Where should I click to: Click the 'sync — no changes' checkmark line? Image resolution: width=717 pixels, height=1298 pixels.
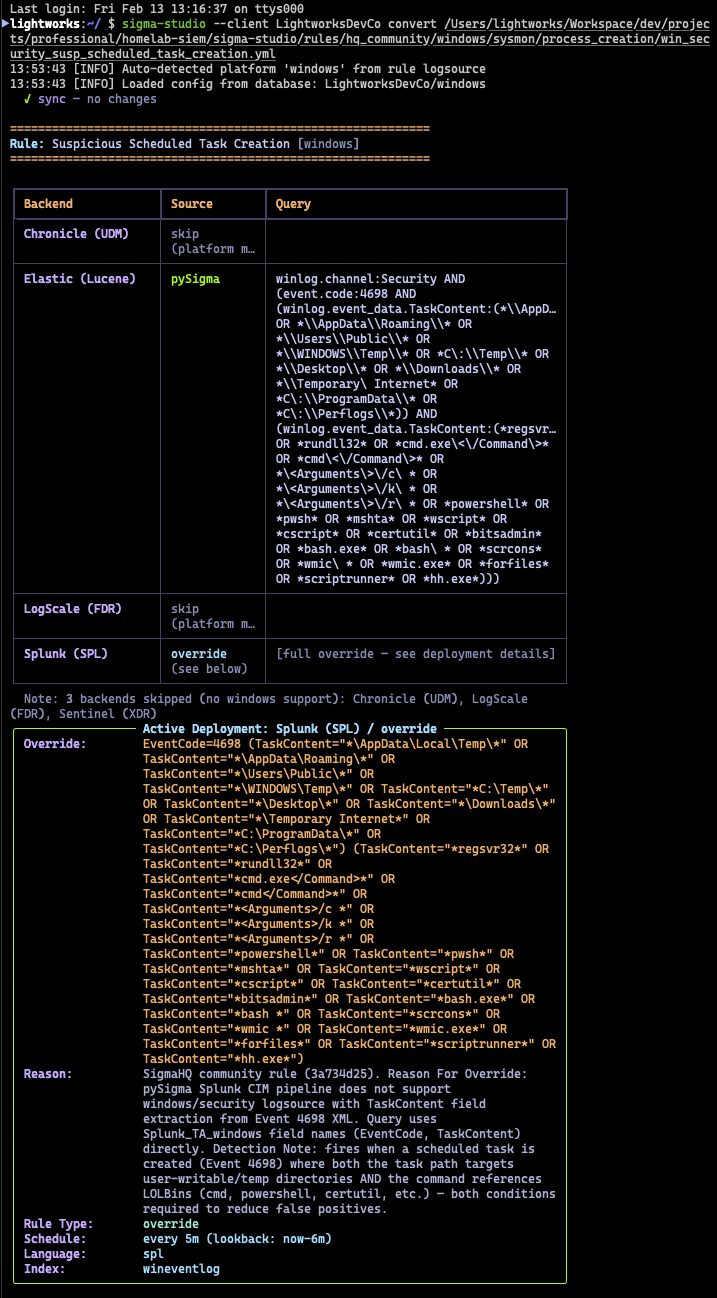(x=90, y=99)
